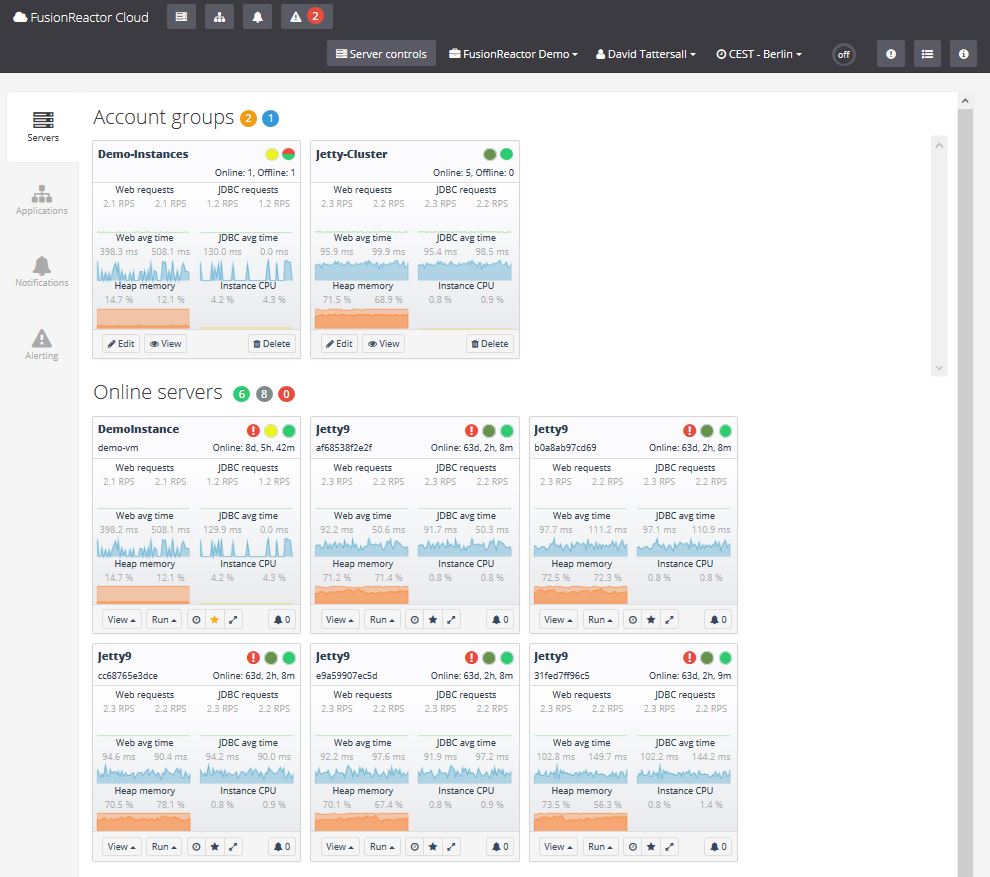The height and width of the screenshot is (877, 990).
Task: Toggle the favorite star on Jetty9 31fed7ff96c5
Action: pyautogui.click(x=651, y=847)
